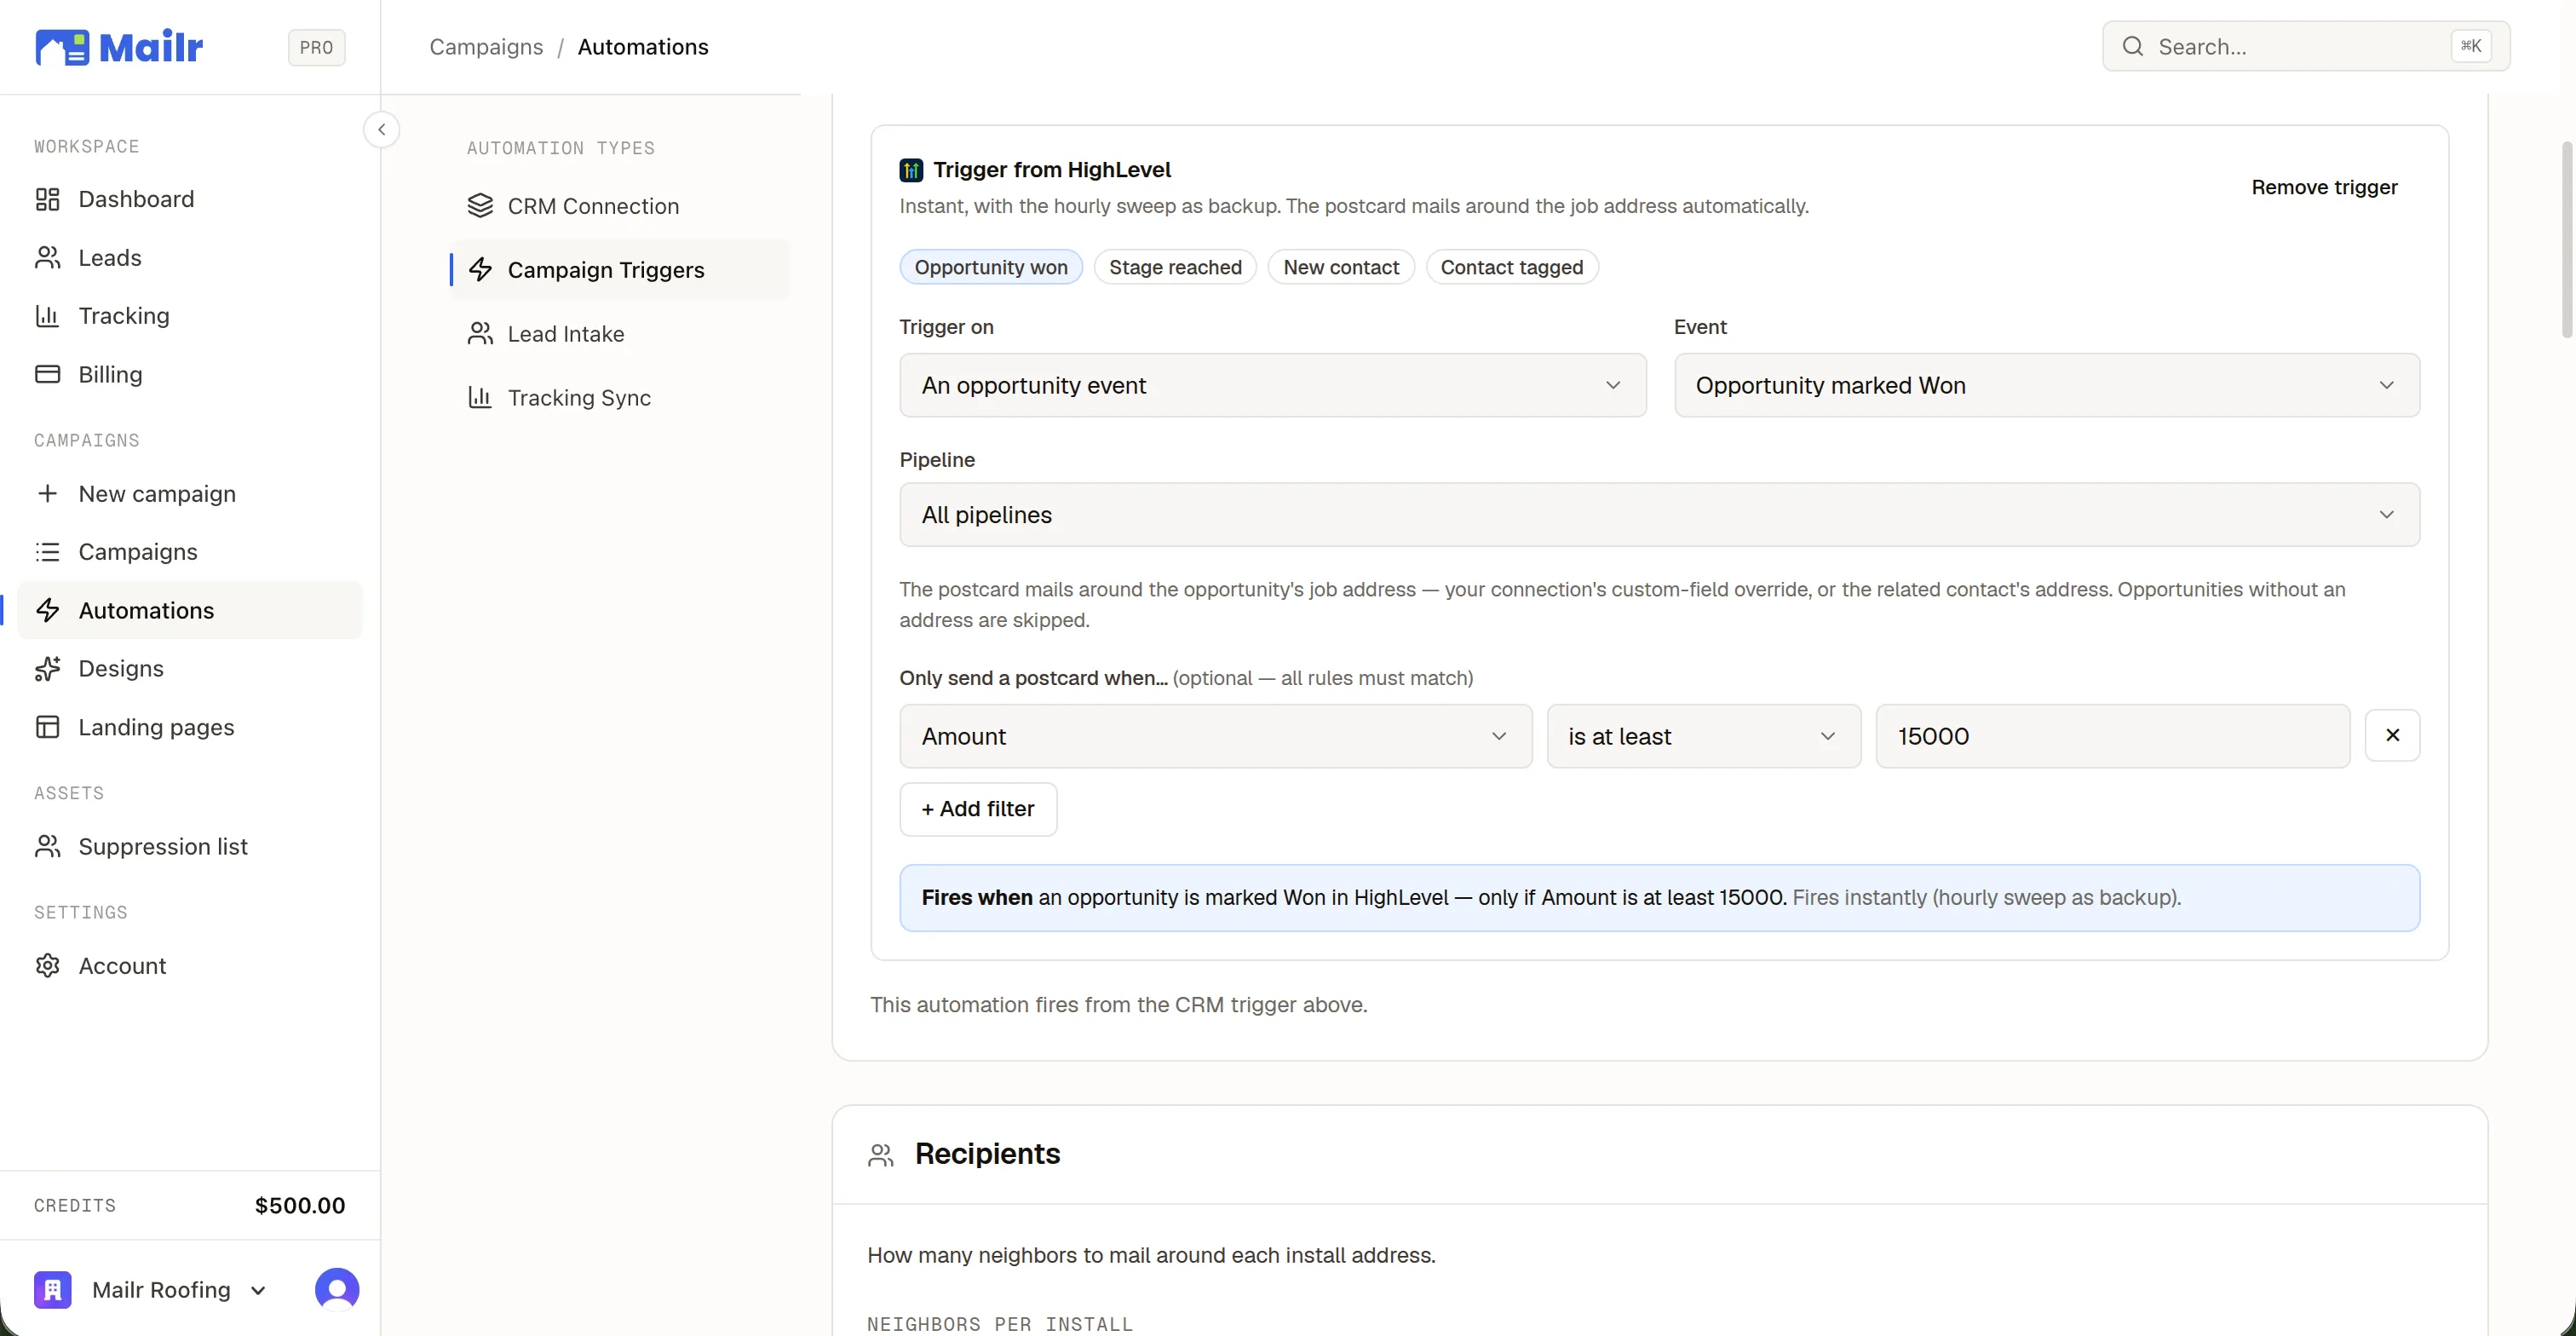
Task: Switch to Lead Intake automation type
Action: [620, 334]
